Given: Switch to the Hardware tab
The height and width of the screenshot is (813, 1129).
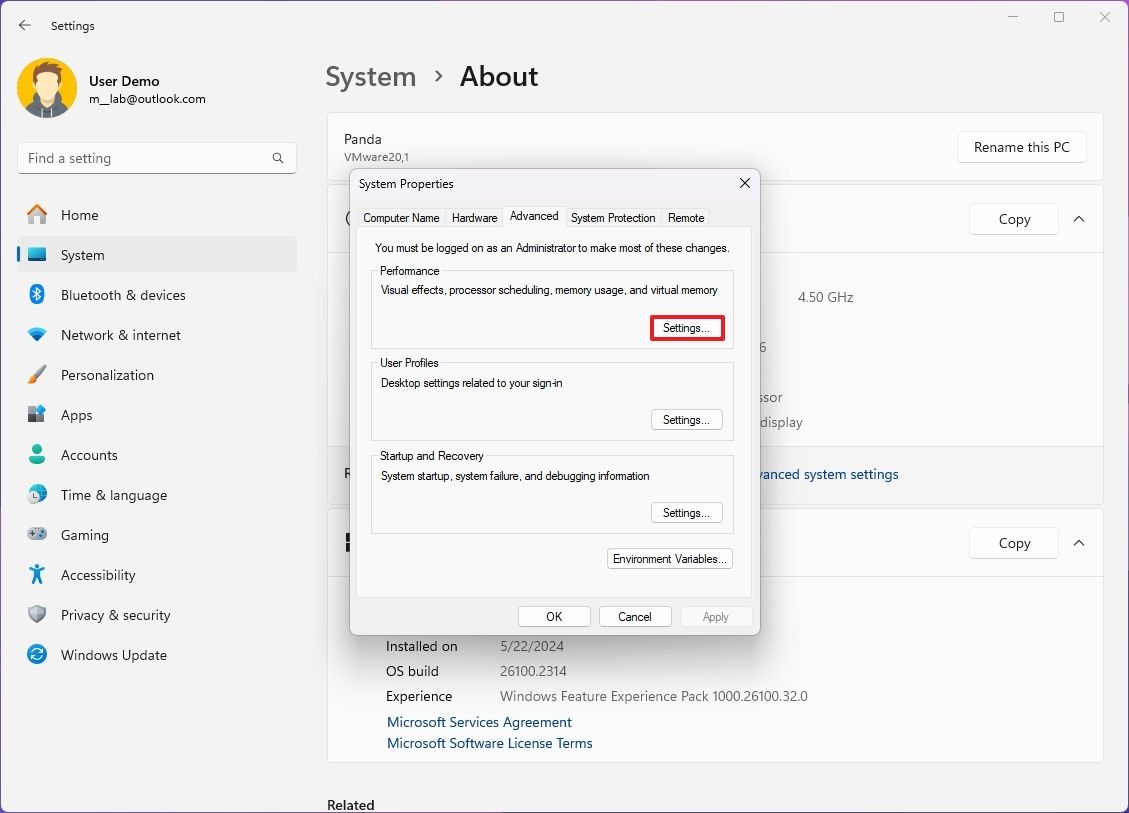Looking at the screenshot, I should click(474, 217).
